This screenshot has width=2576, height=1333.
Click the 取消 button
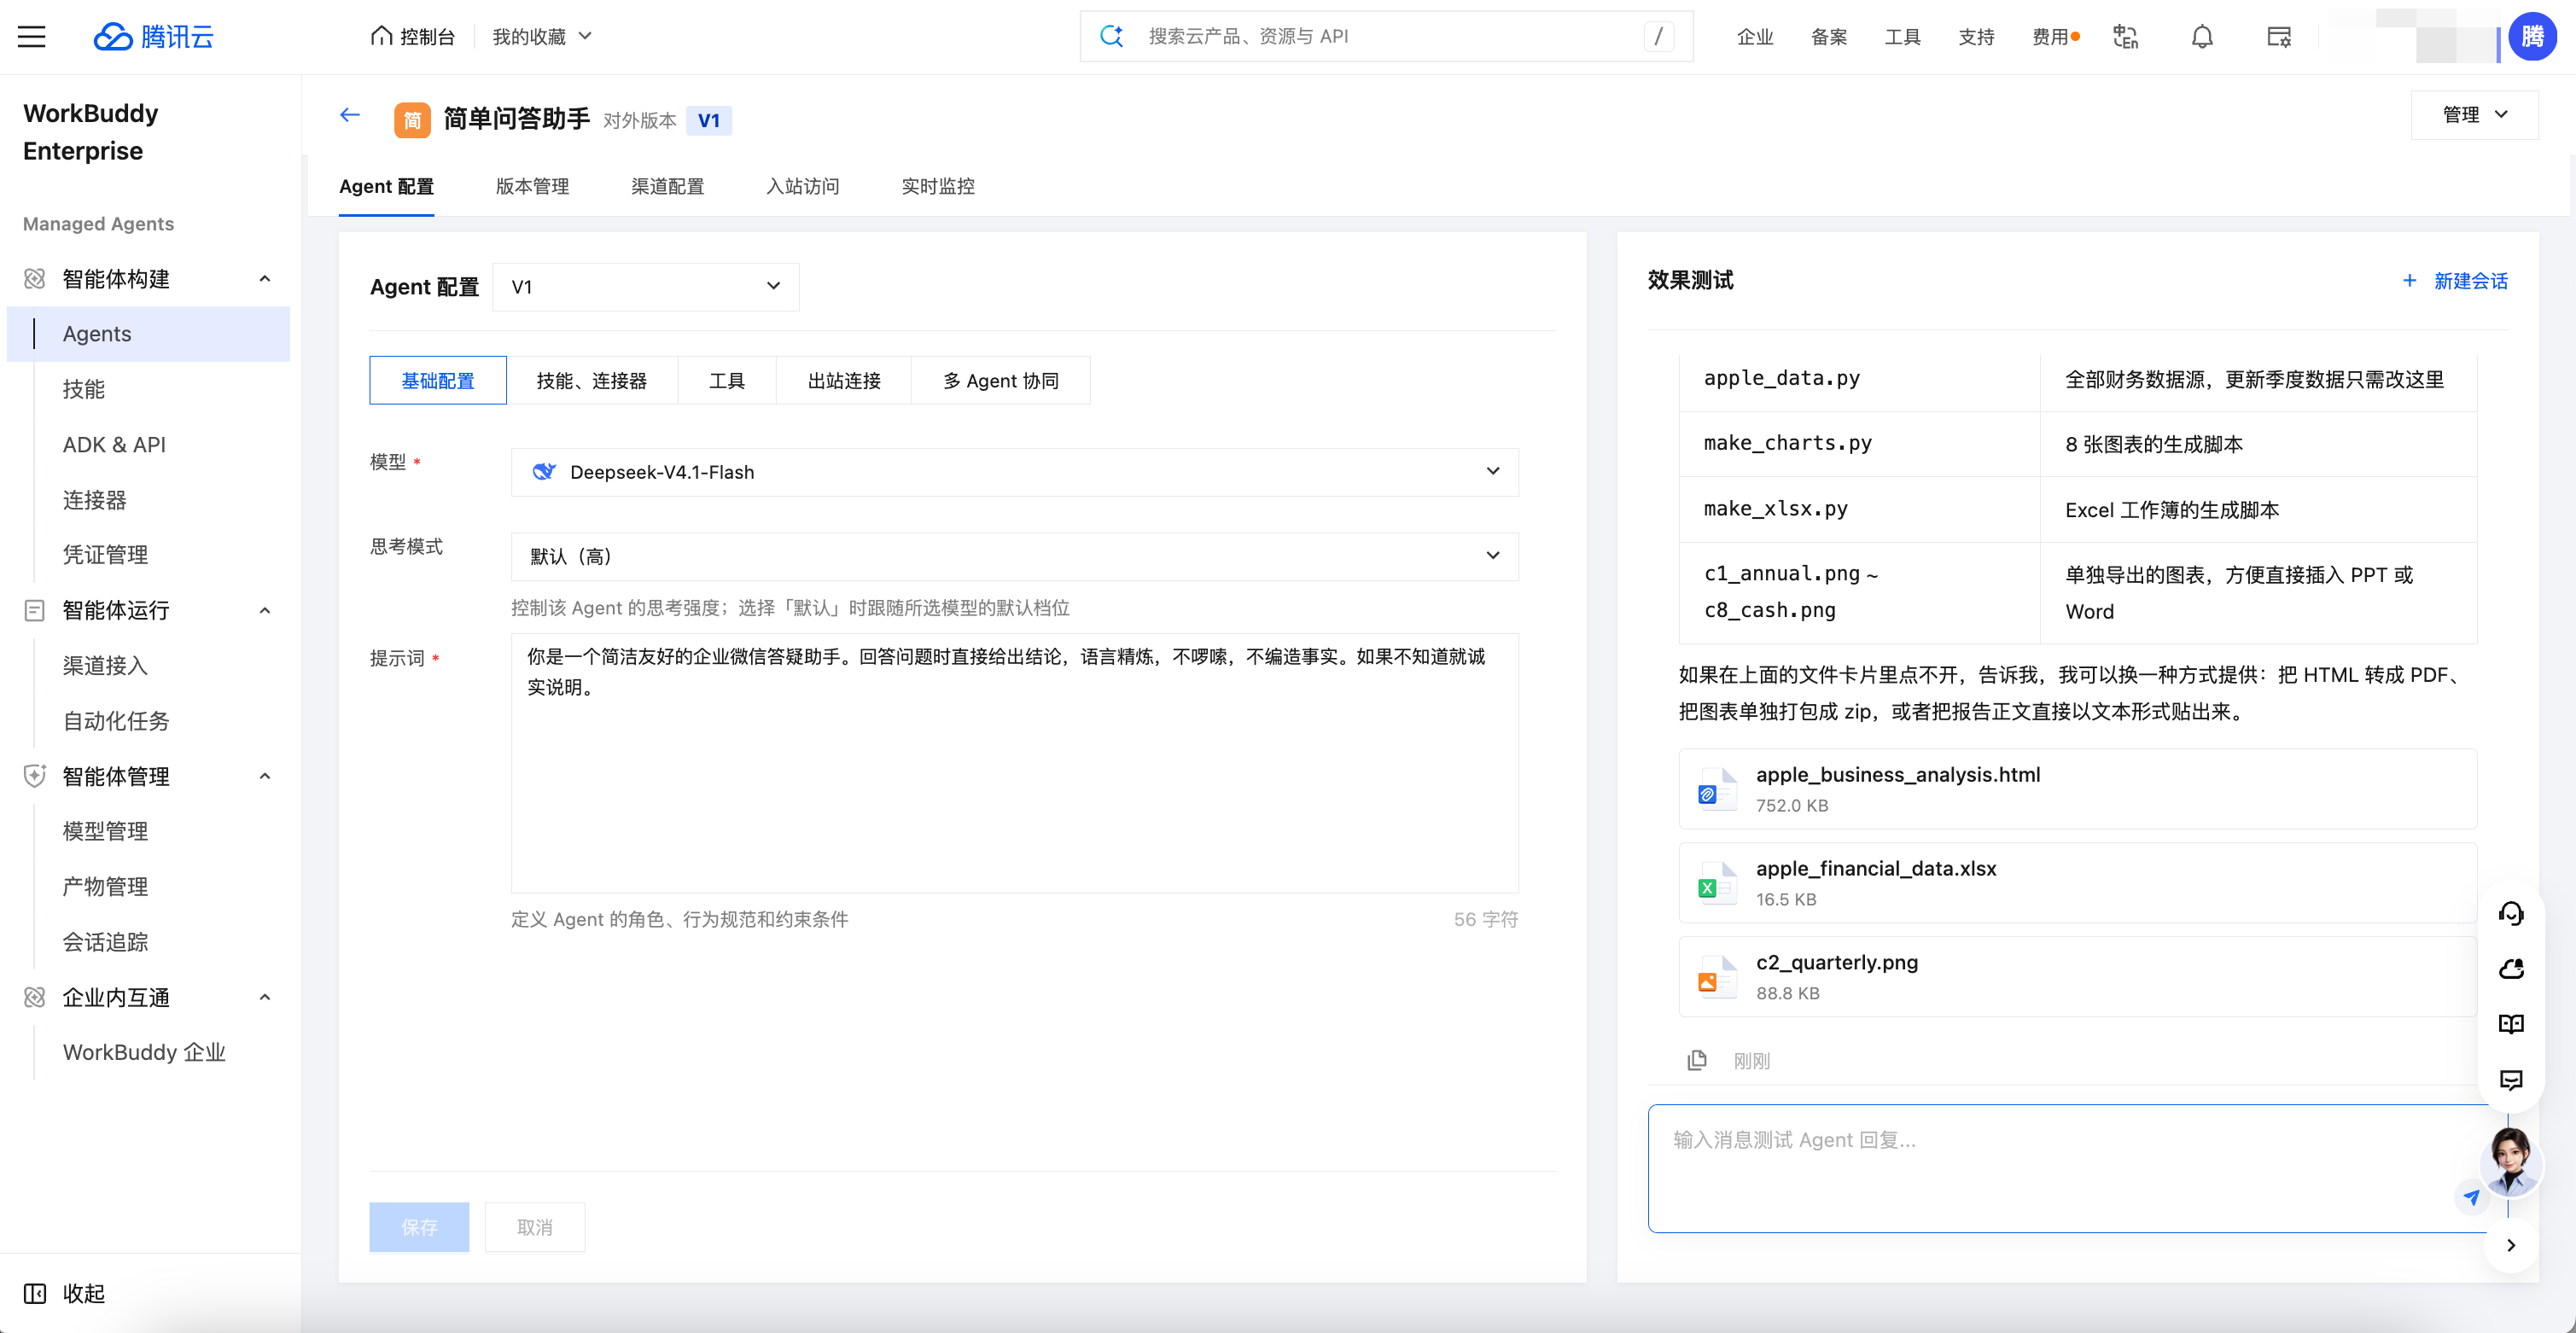534,1227
